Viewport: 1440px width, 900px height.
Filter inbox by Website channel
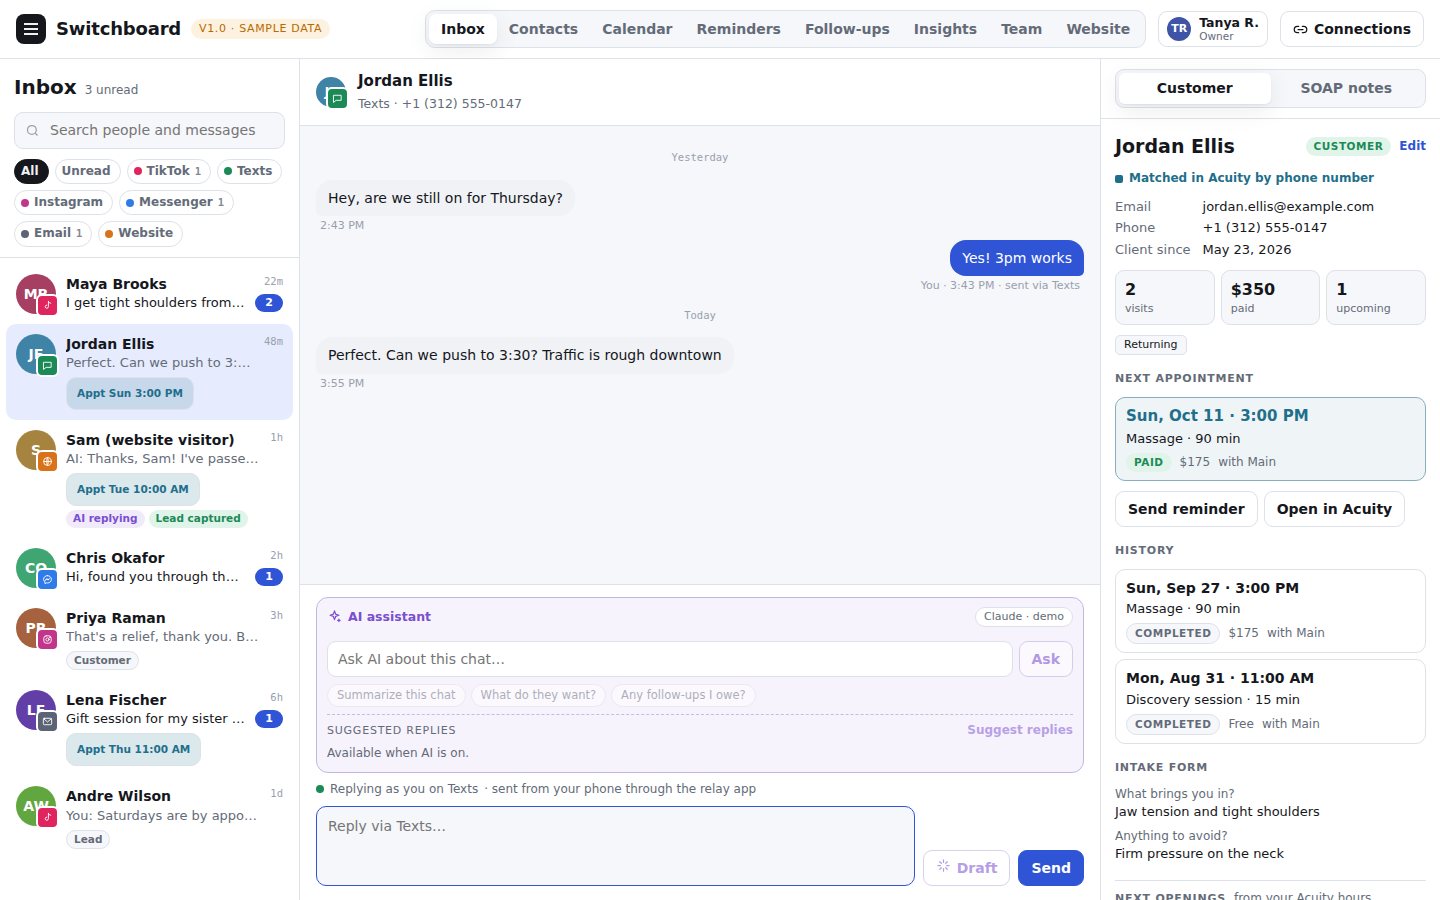pos(140,233)
